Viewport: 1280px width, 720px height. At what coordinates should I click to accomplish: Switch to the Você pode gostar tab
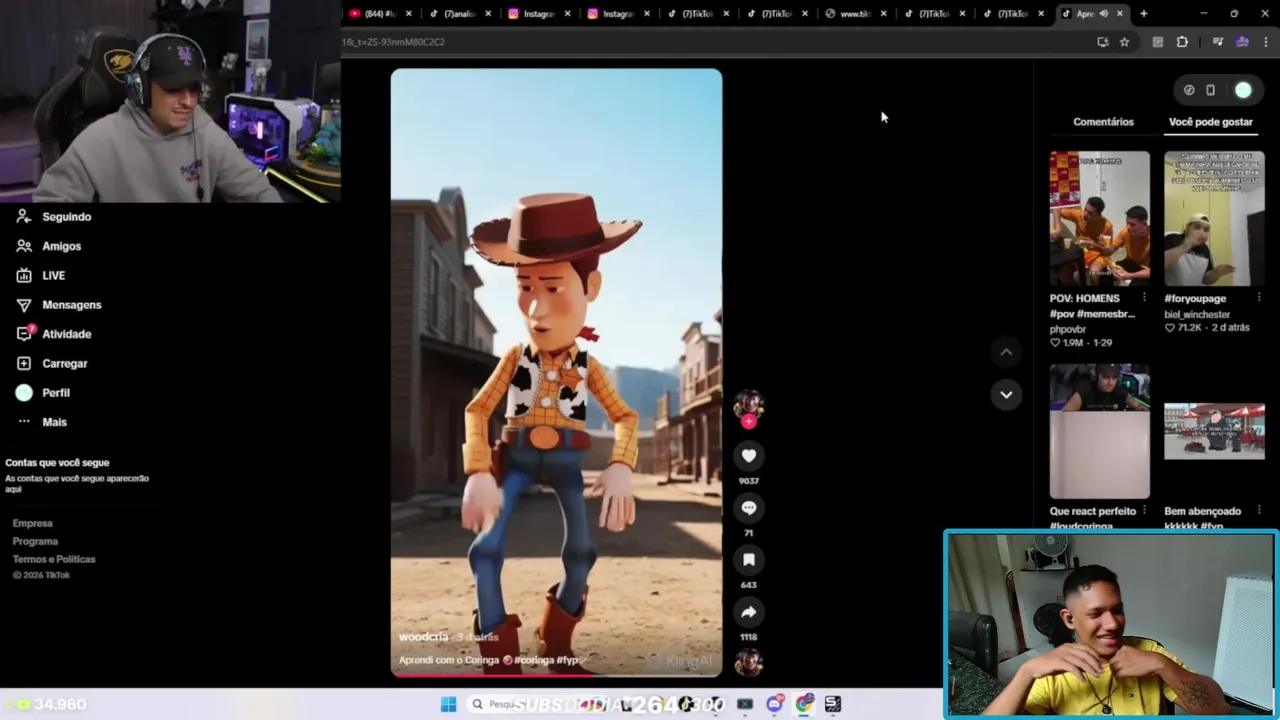tap(1210, 122)
